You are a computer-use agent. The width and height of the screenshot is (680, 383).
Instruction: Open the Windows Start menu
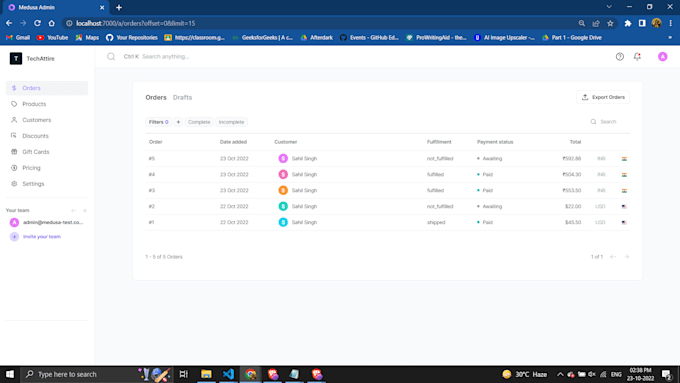10,374
